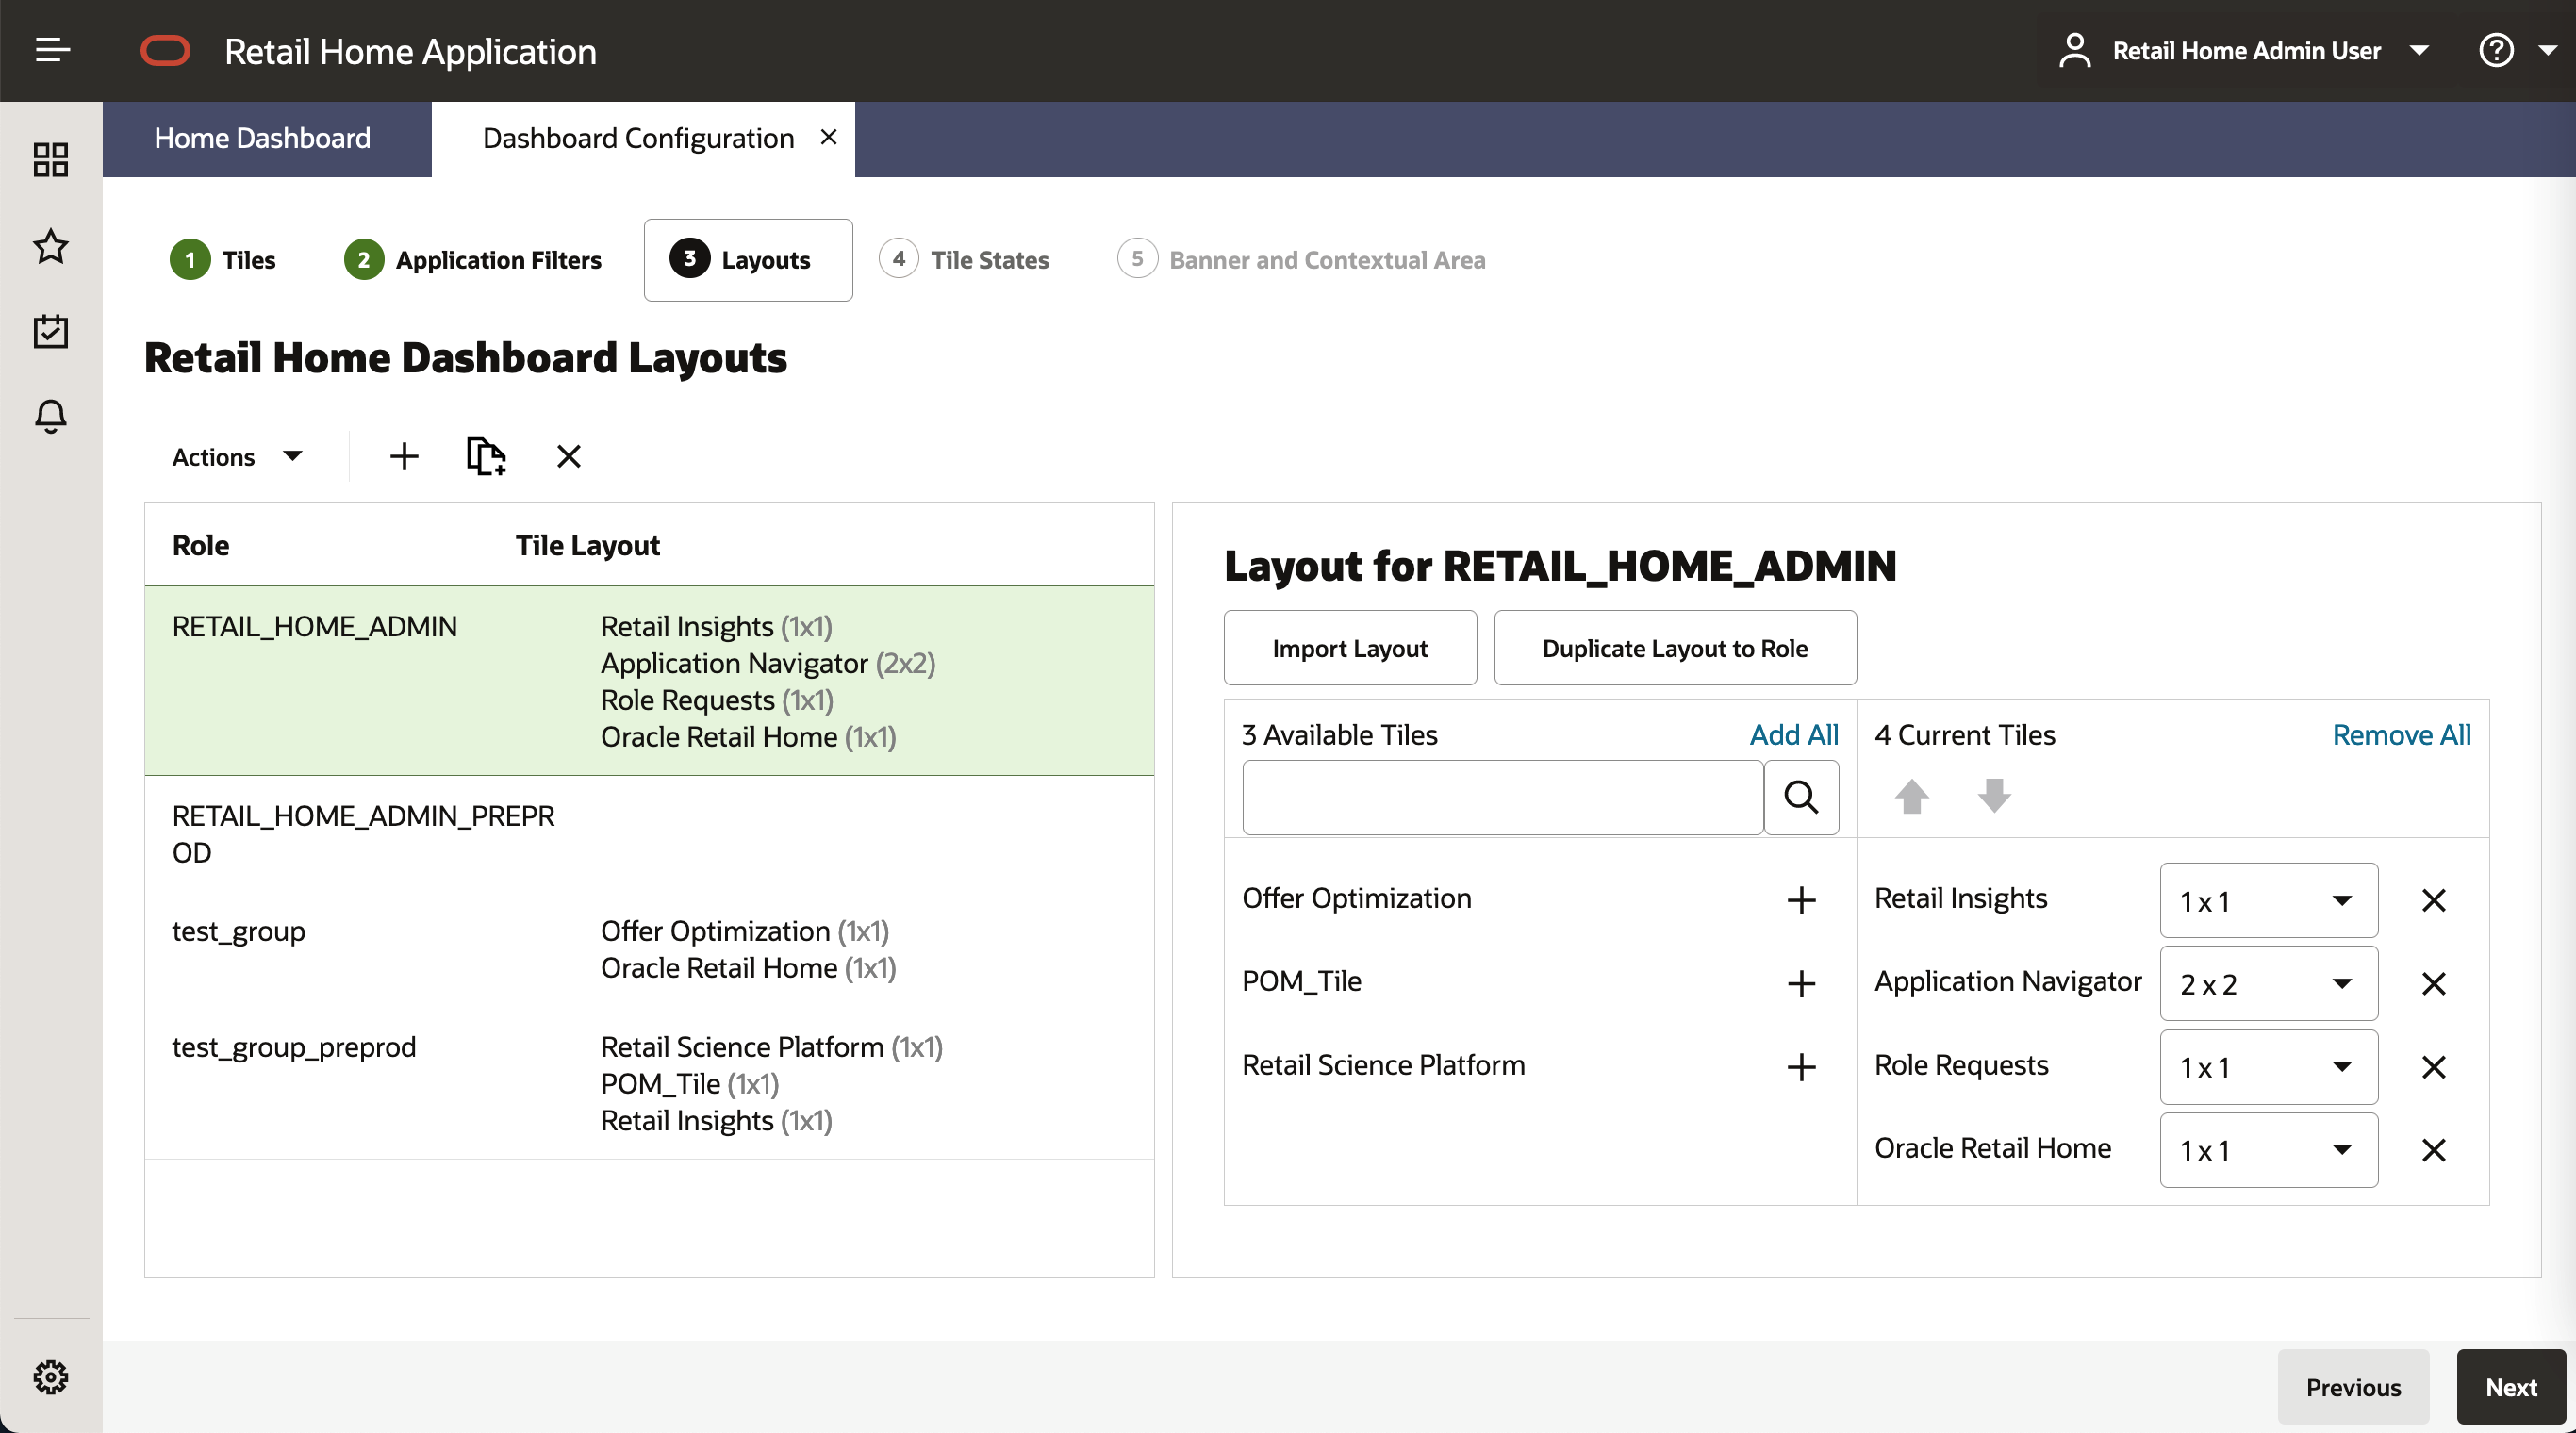Select the test_group role row

point(239,931)
